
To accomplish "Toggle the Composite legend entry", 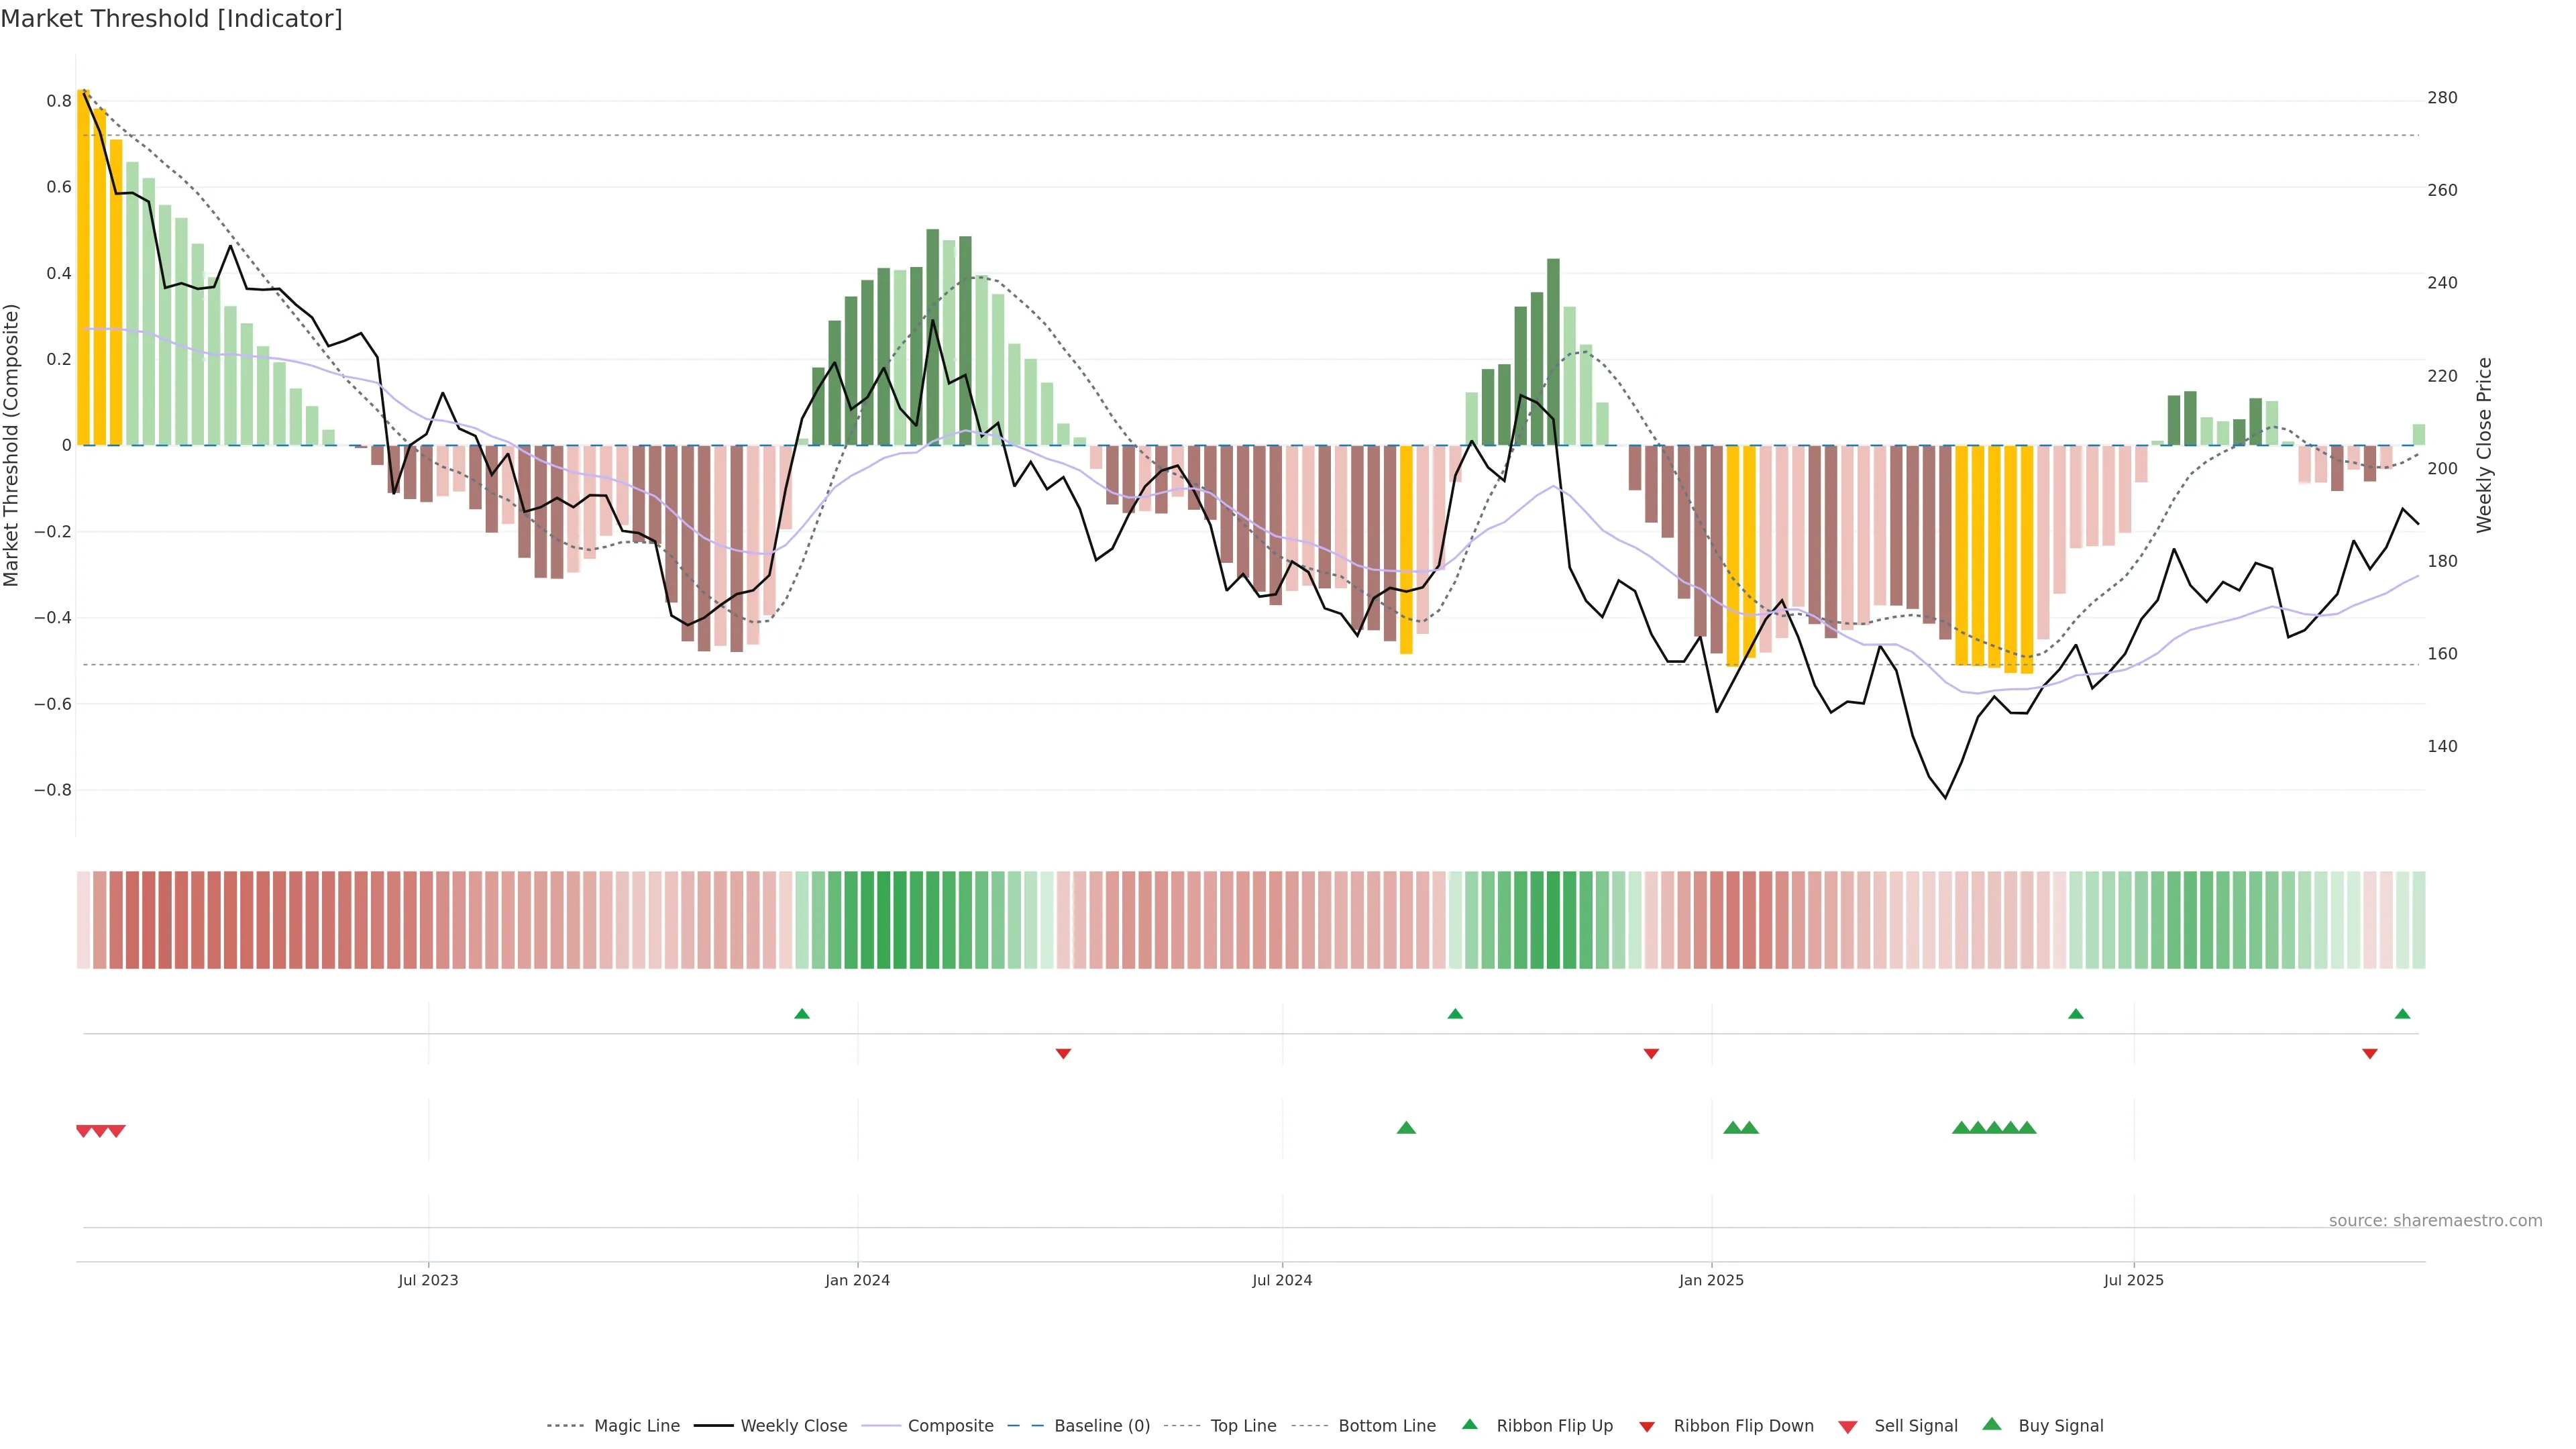I will pos(950,1426).
